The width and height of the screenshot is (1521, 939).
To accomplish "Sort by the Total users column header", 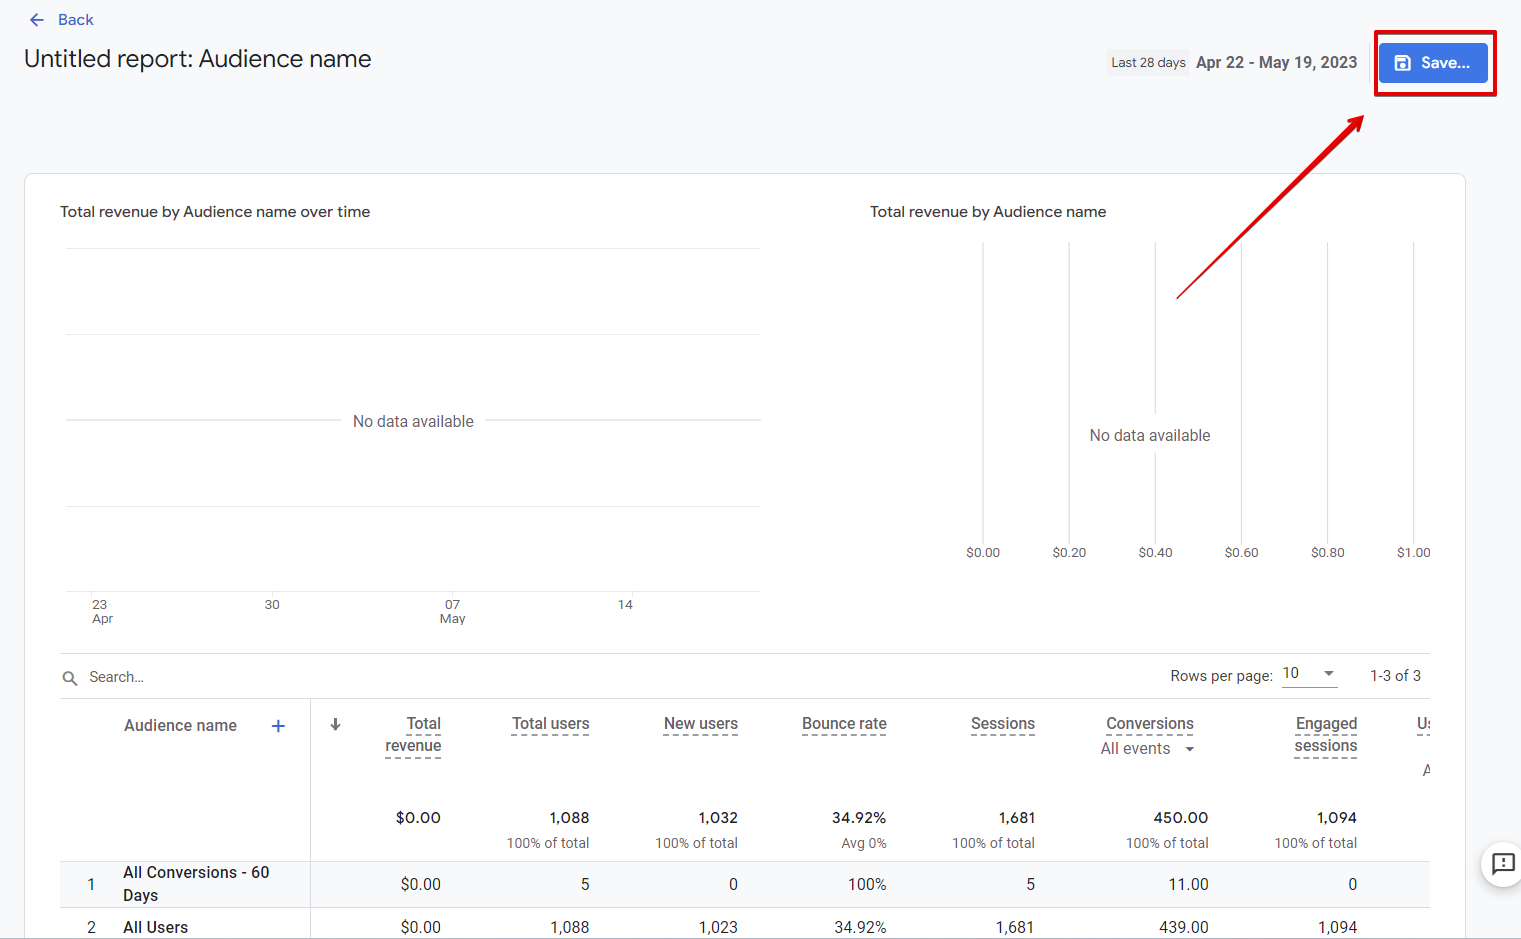I will coord(550,724).
